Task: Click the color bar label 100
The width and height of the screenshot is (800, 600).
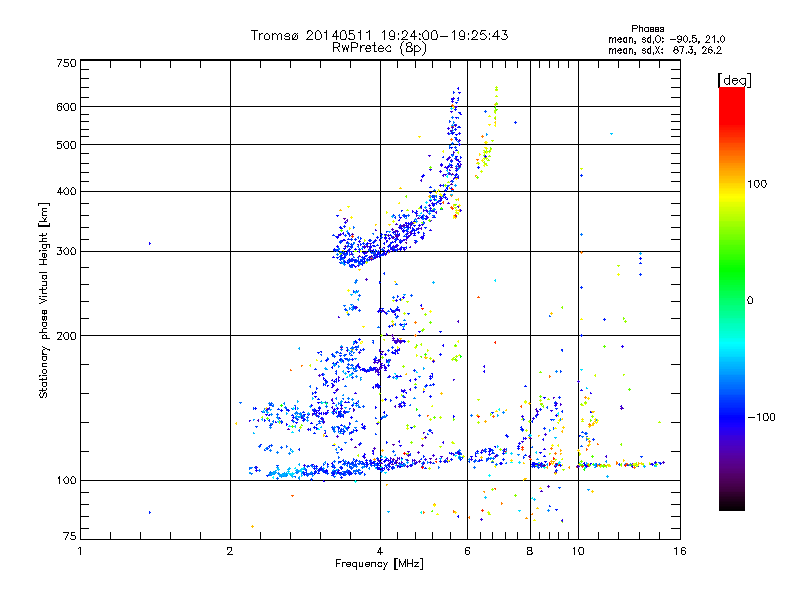Action: [757, 184]
